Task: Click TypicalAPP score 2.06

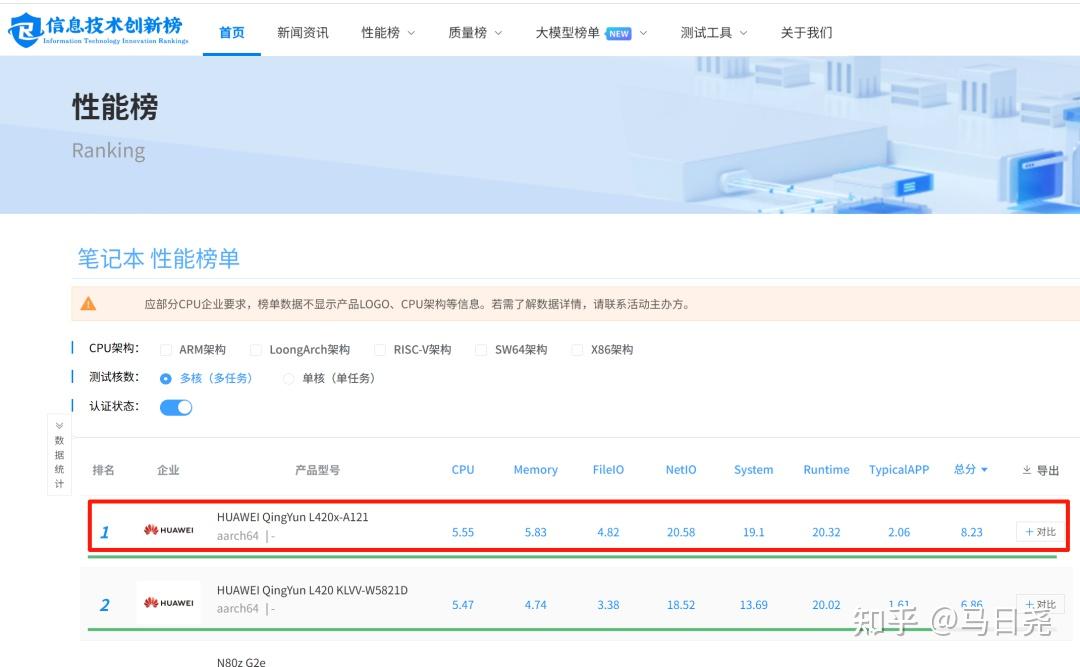Action: 899,532
